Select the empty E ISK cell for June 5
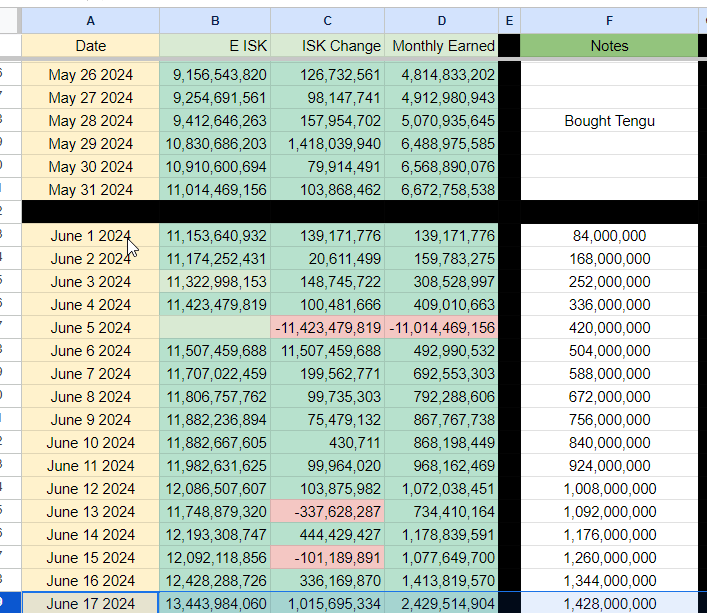707x613 pixels. click(214, 328)
